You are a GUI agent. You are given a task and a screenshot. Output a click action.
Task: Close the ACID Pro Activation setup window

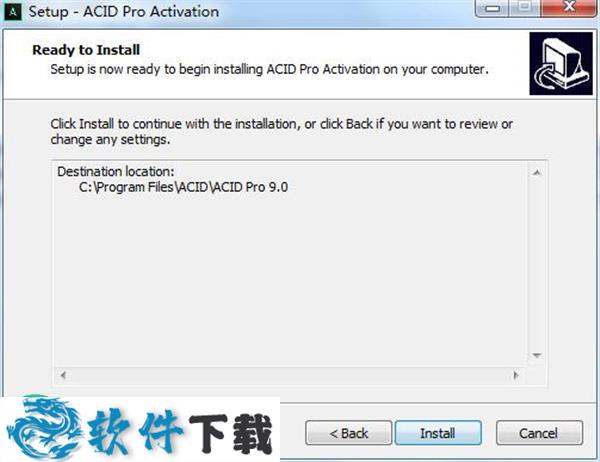pyautogui.click(x=569, y=8)
